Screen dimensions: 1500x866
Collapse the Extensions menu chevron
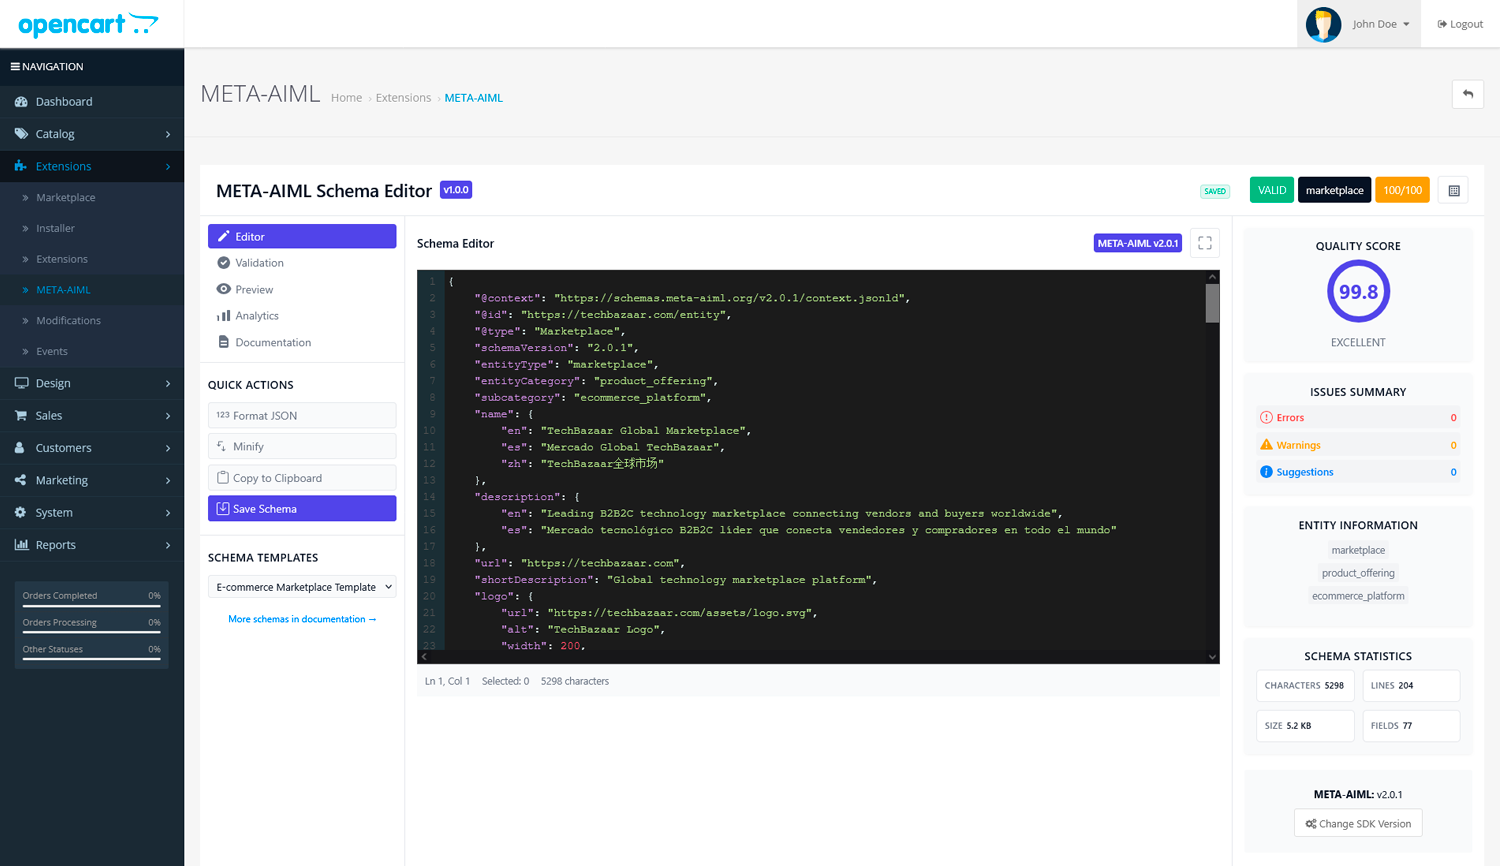point(168,166)
